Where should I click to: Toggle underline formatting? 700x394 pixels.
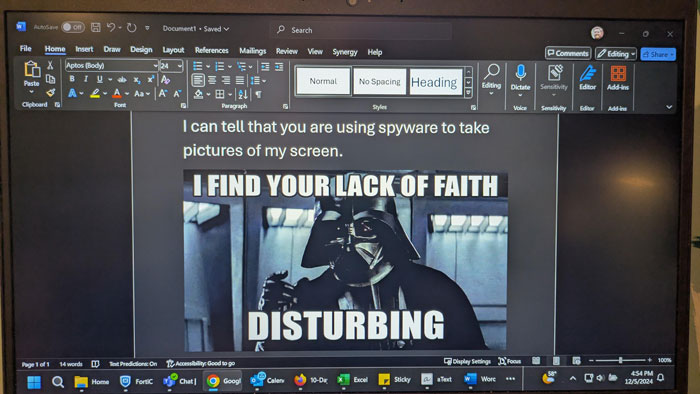[100, 79]
